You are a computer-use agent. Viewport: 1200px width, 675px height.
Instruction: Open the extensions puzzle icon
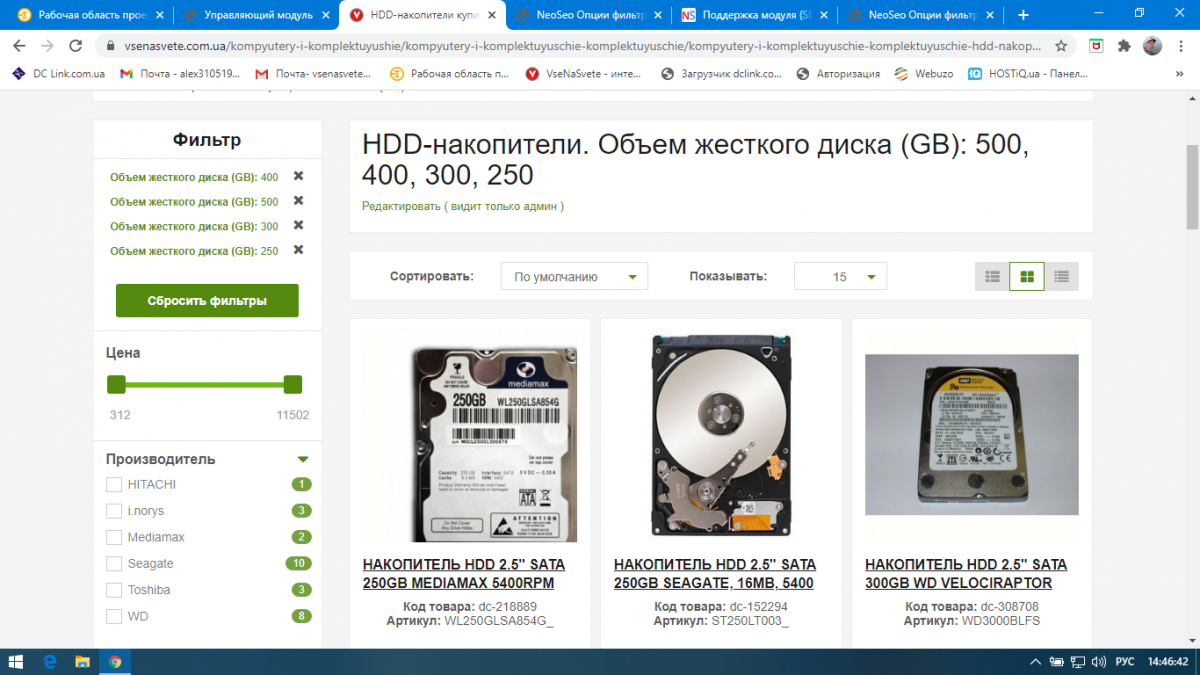pos(1124,46)
